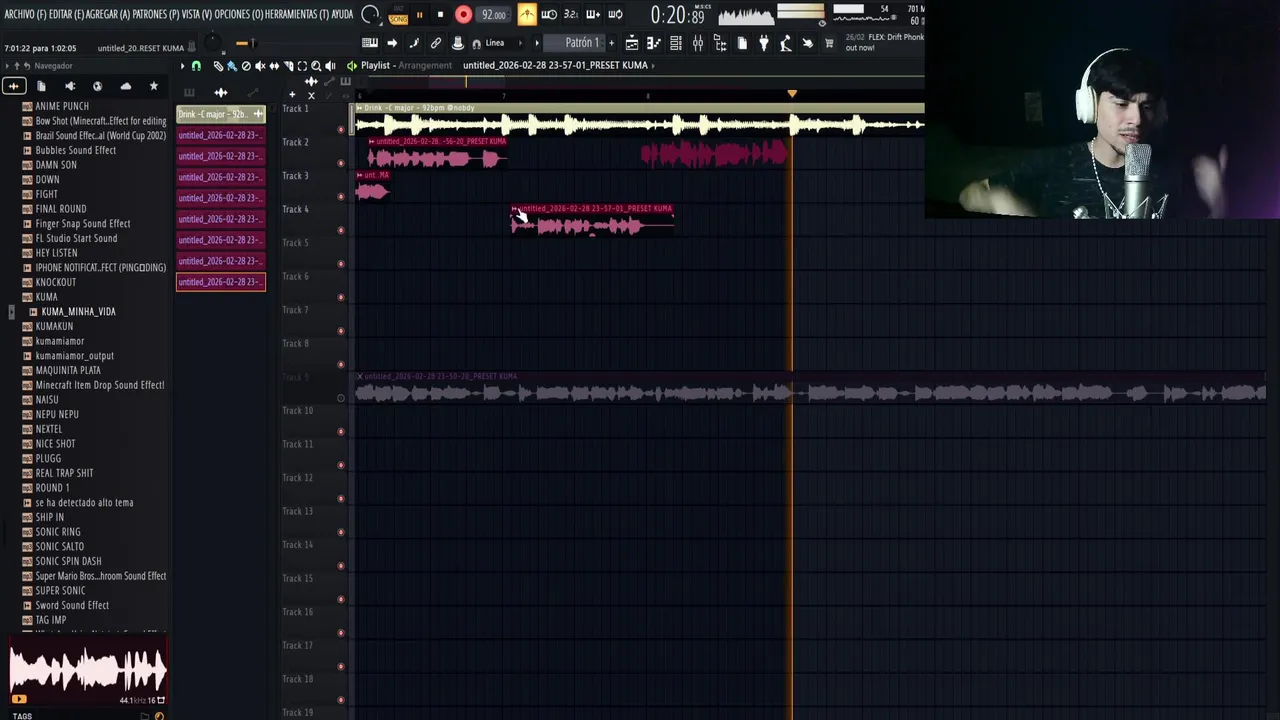The width and height of the screenshot is (1280, 720).
Task: Select the Playback speaker tool in playlist
Action: click(330, 66)
